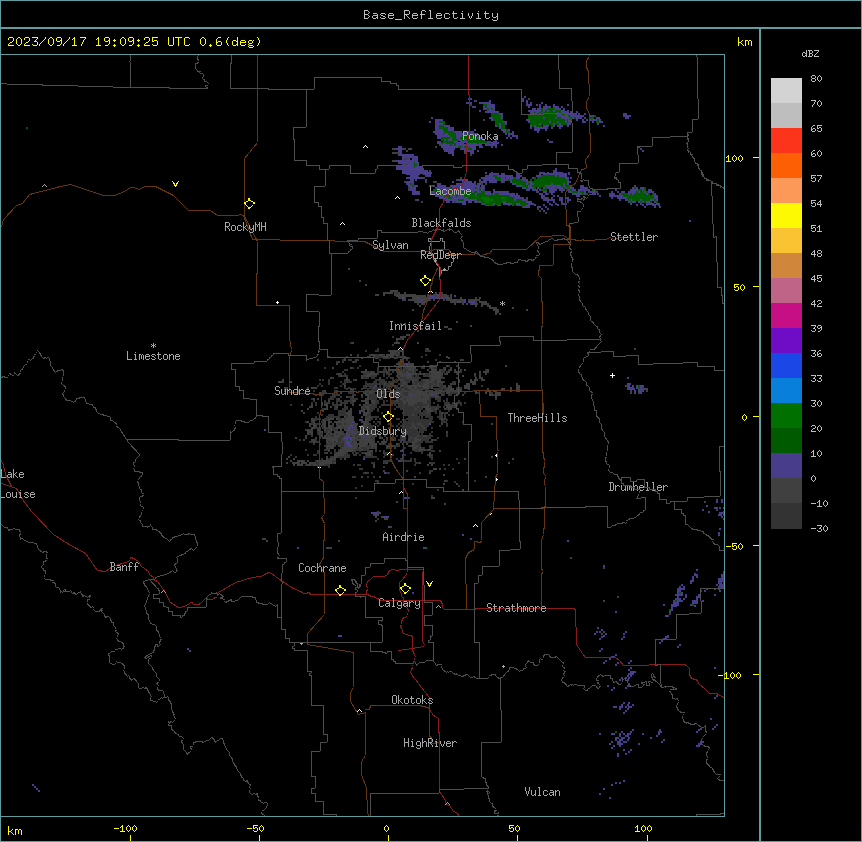
Task: Select the ThreeHills label
Action: pyautogui.click(x=537, y=418)
